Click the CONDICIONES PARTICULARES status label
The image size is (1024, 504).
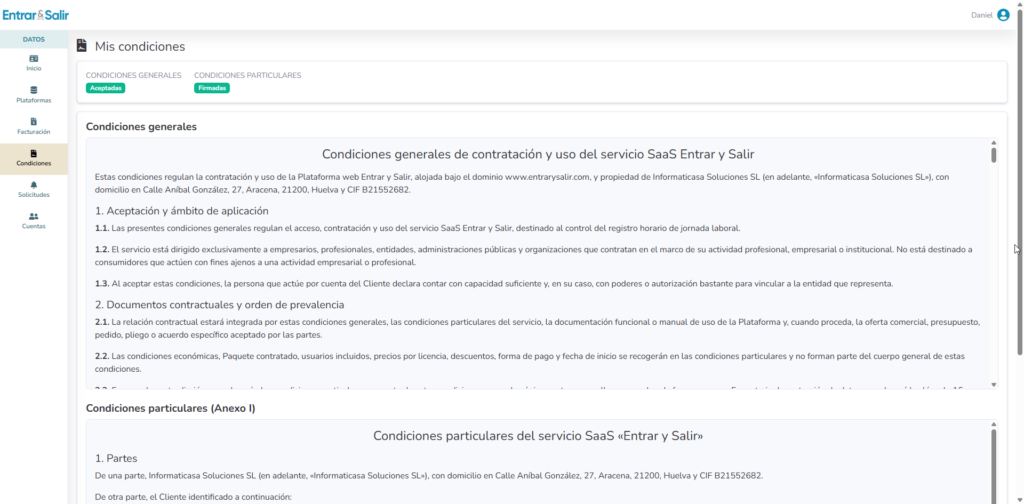pyautogui.click(x=248, y=75)
